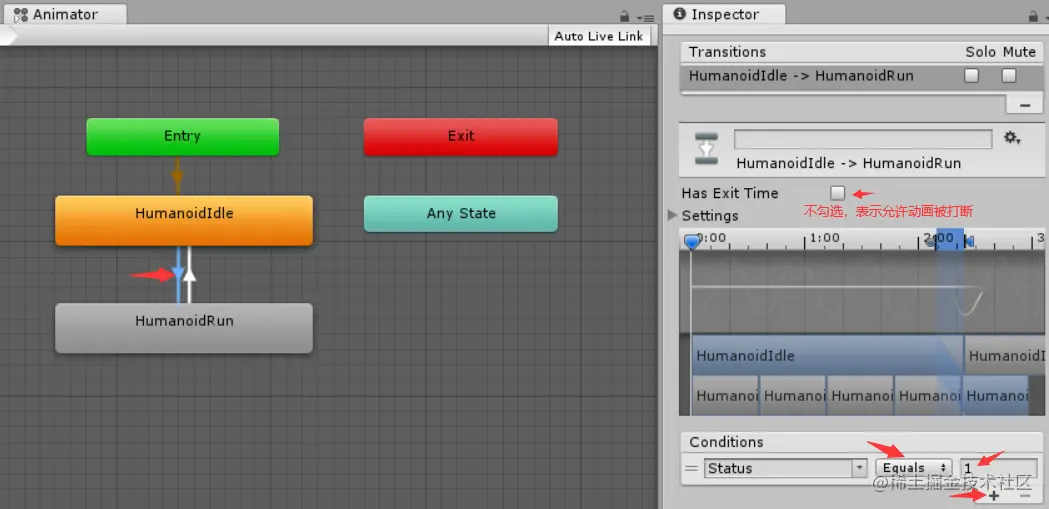Expand the Settings foldout triangle
This screenshot has height=509, width=1049.
pos(673,215)
